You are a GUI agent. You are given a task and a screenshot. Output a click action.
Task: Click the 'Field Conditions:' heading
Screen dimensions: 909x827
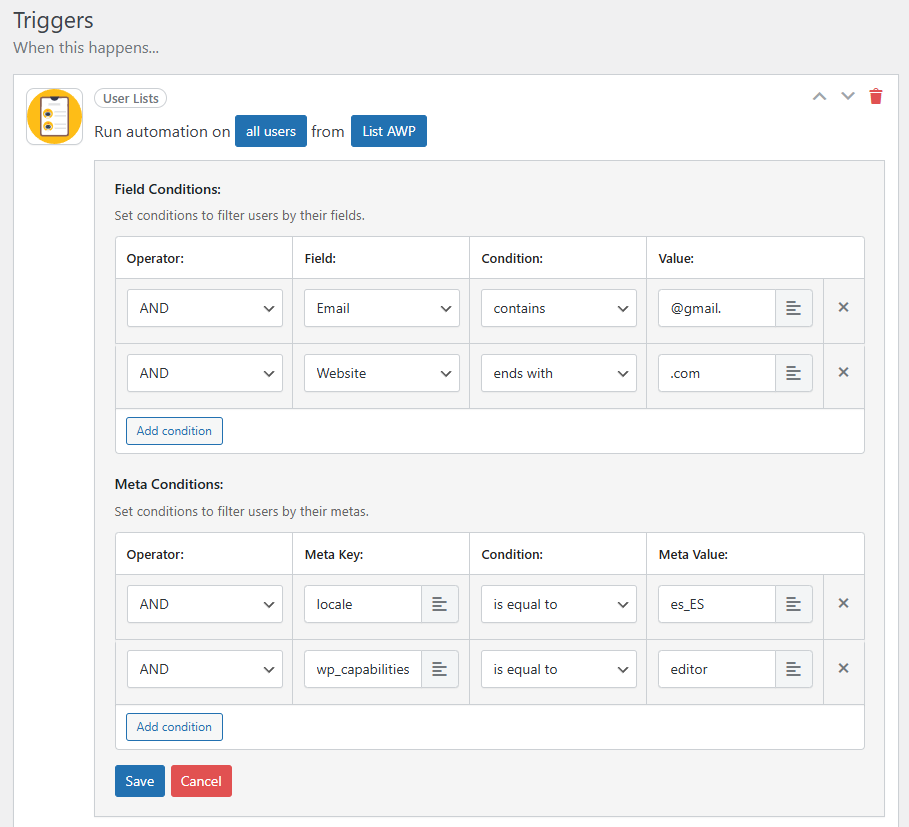pos(168,190)
